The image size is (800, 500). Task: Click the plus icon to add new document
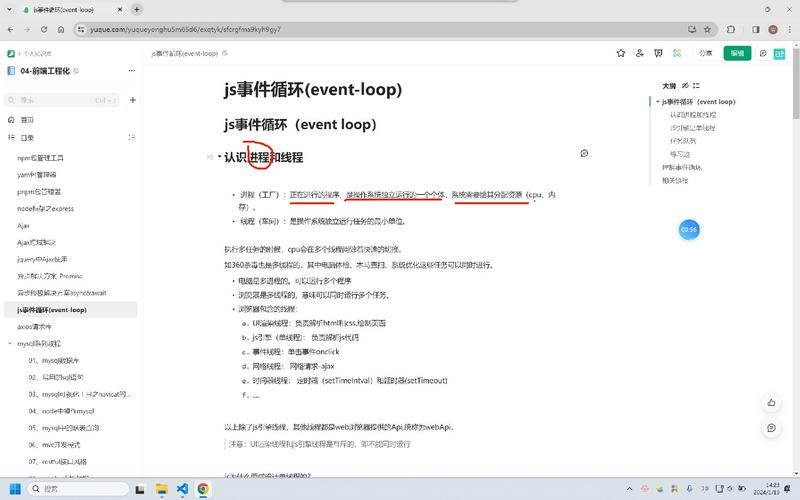133,100
